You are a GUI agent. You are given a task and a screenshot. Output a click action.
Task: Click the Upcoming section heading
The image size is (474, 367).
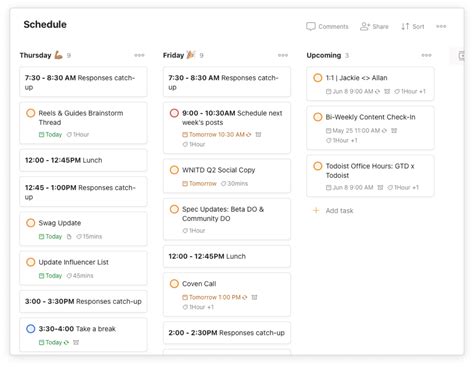324,55
